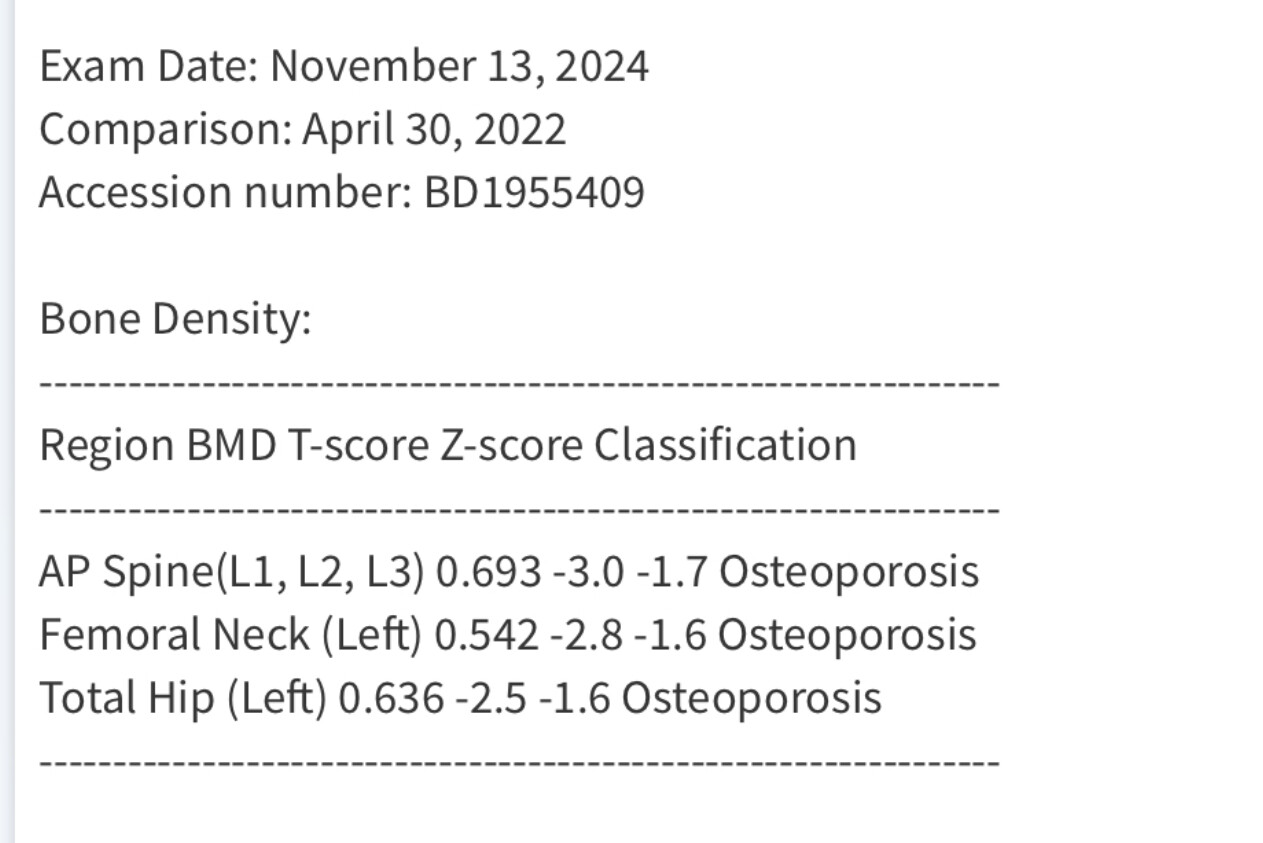This screenshot has height=843, width=1263.
Task: Click the comparison date April 30, 2022
Action: (x=434, y=130)
